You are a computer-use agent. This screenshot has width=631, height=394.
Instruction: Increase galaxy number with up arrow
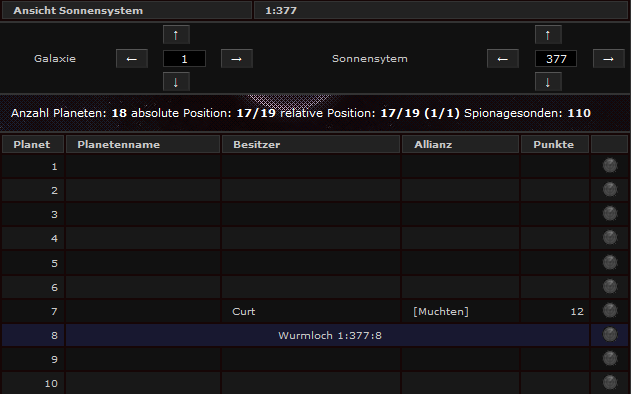click(176, 35)
